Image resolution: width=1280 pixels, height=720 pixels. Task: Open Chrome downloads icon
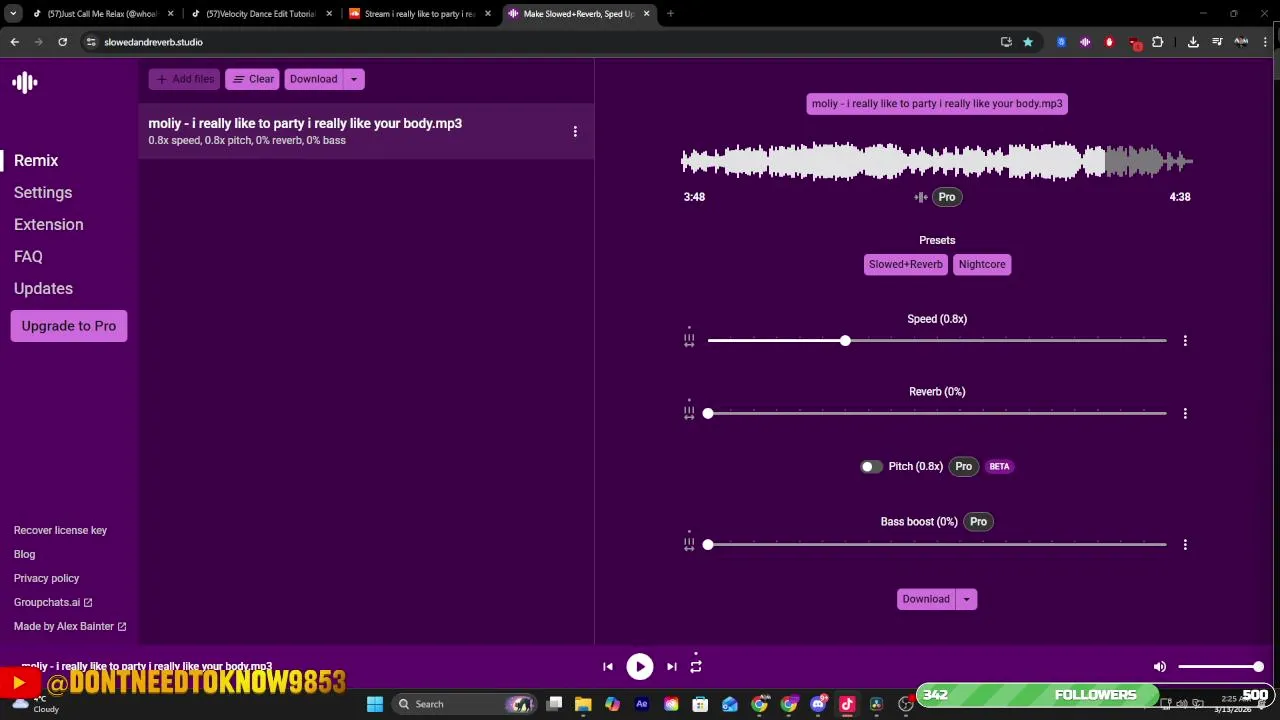[1193, 42]
